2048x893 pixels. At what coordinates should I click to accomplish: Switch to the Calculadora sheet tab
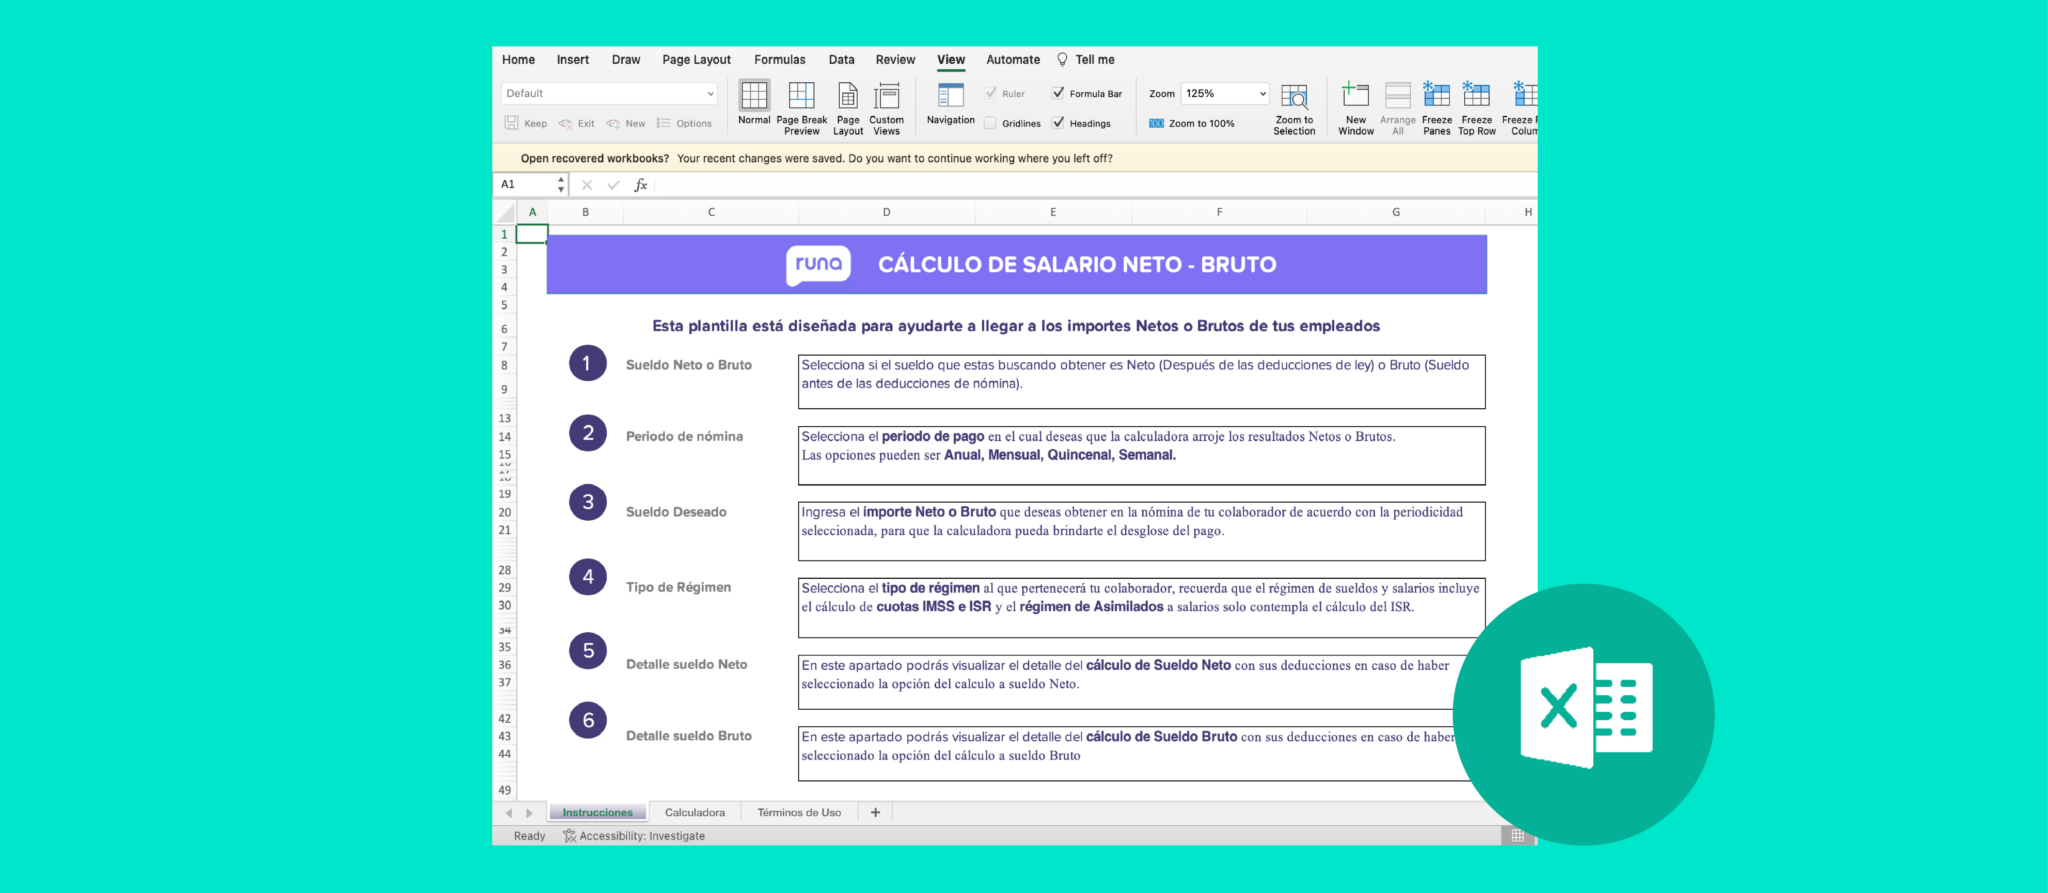[694, 813]
